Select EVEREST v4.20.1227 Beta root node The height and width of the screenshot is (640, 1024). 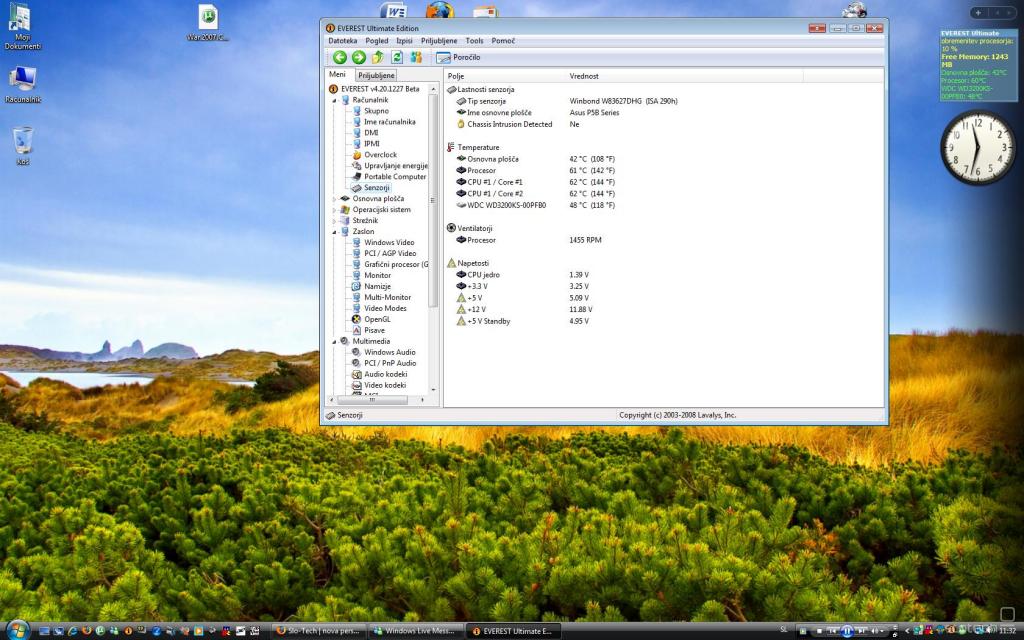(x=374, y=89)
